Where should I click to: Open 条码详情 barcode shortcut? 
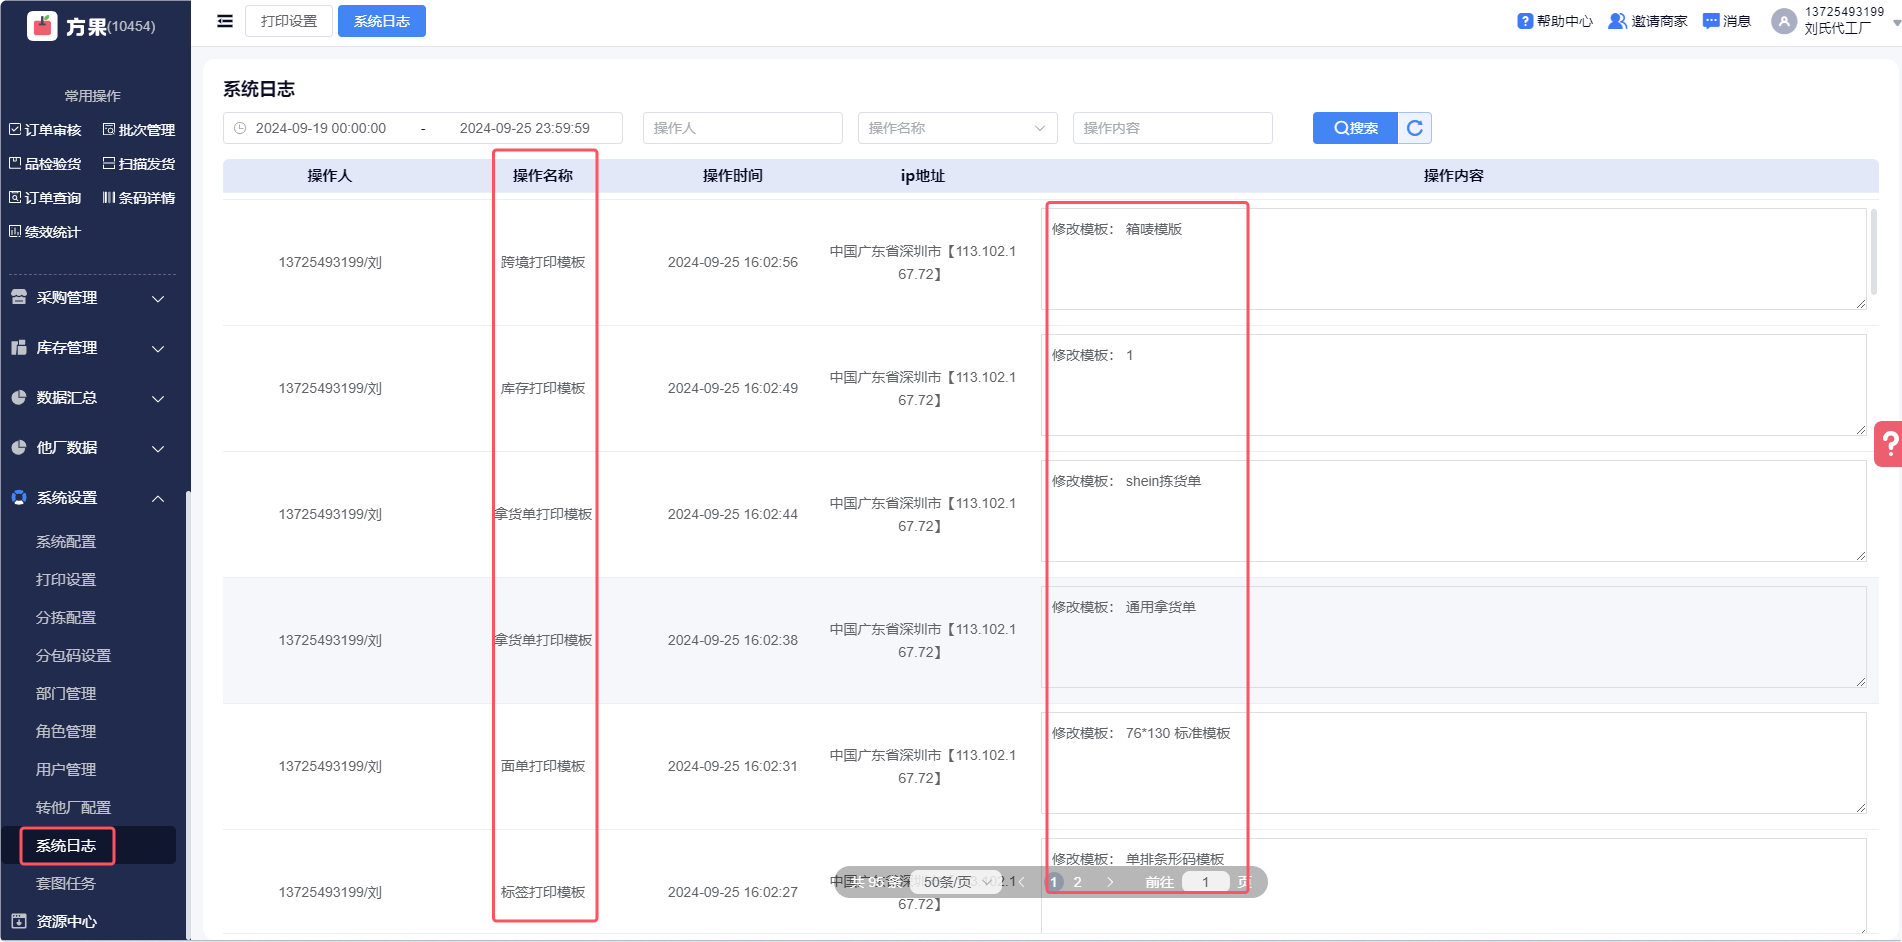(x=139, y=198)
